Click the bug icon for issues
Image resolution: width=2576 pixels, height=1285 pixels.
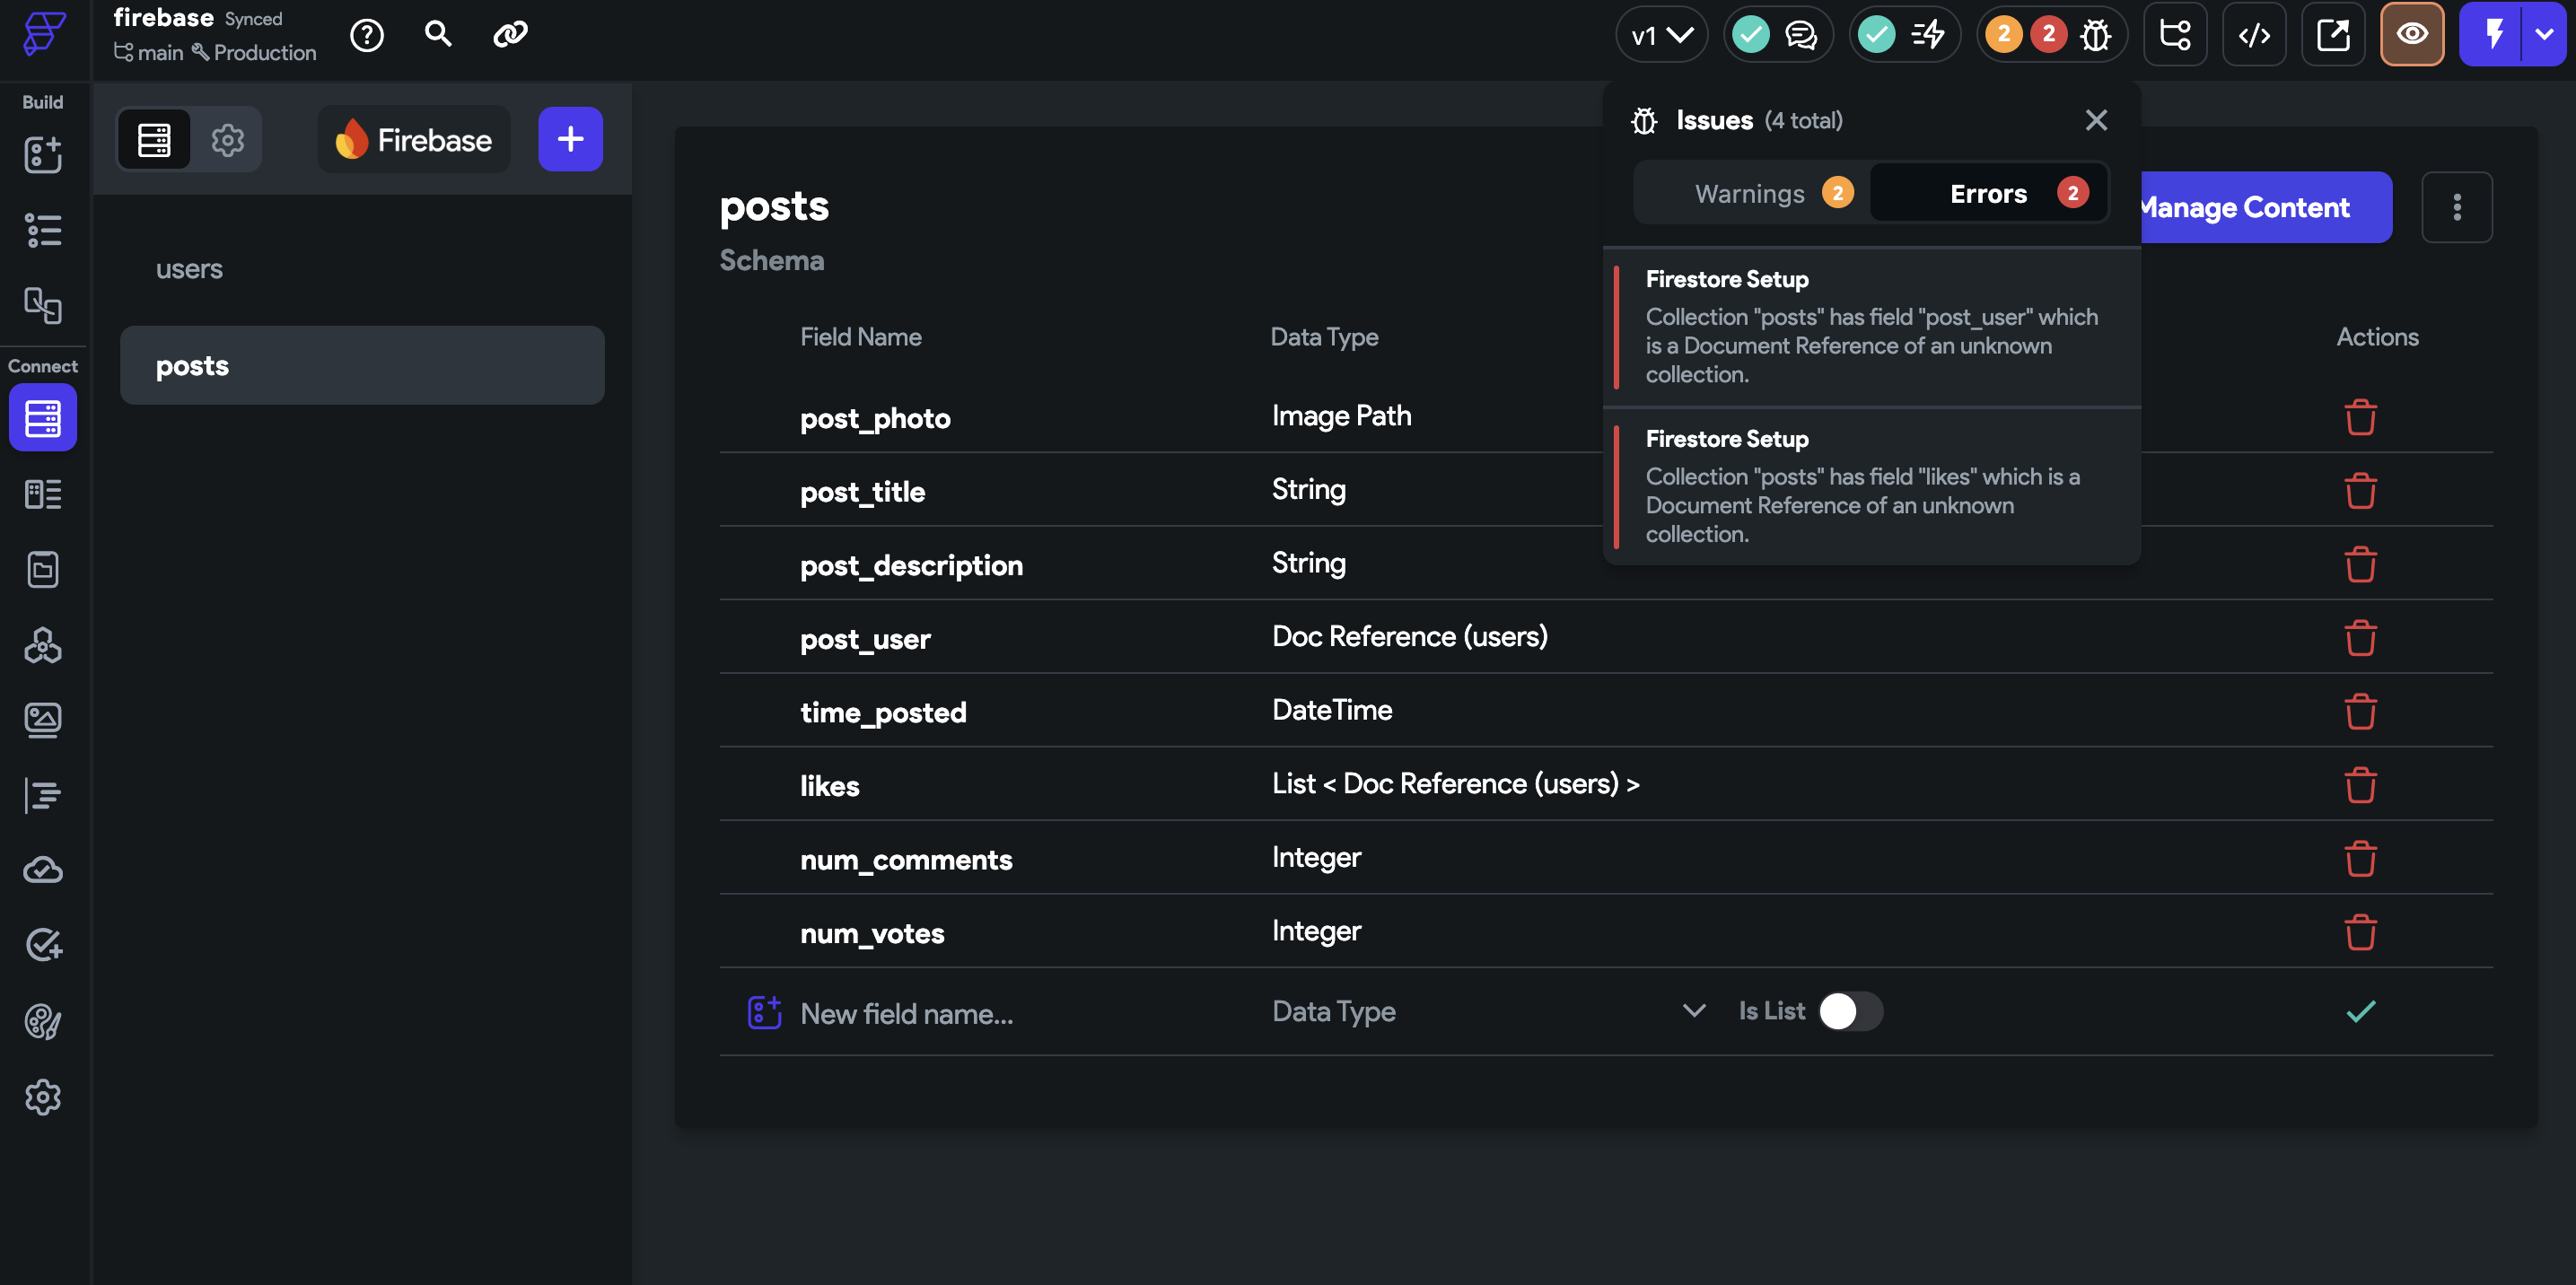pyautogui.click(x=2095, y=35)
